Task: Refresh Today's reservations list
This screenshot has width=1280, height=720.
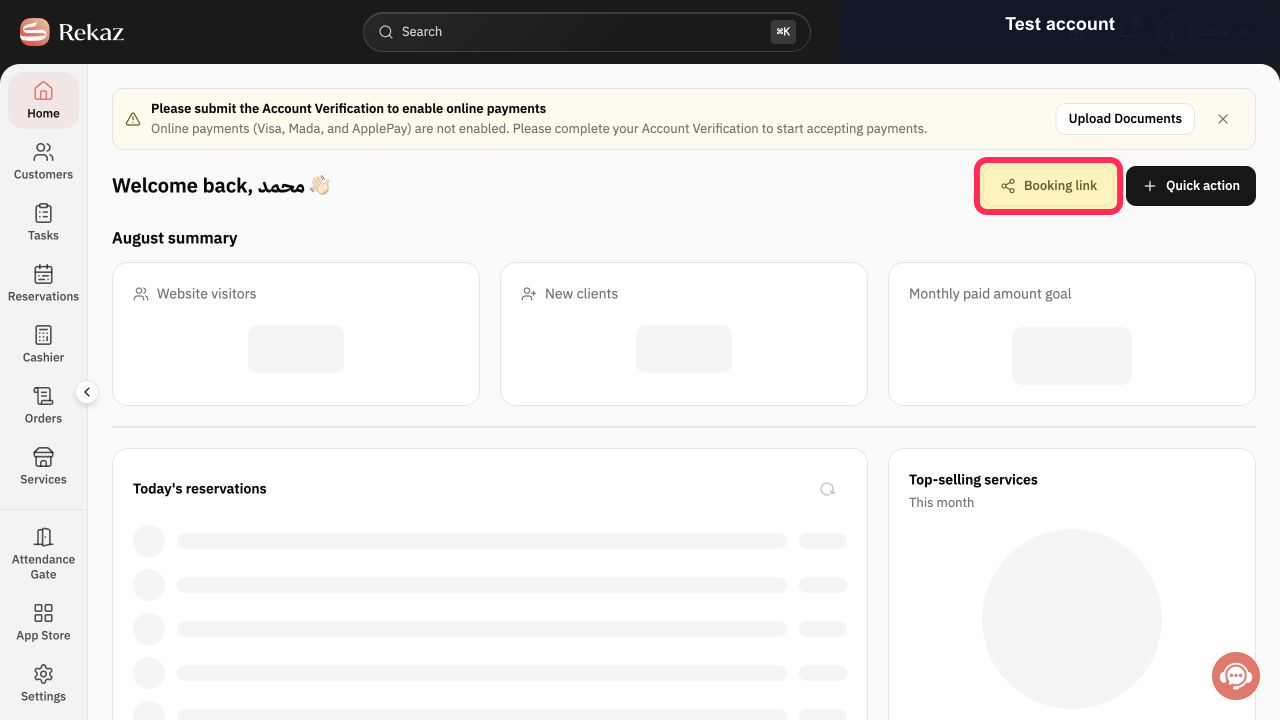Action: tap(827, 489)
